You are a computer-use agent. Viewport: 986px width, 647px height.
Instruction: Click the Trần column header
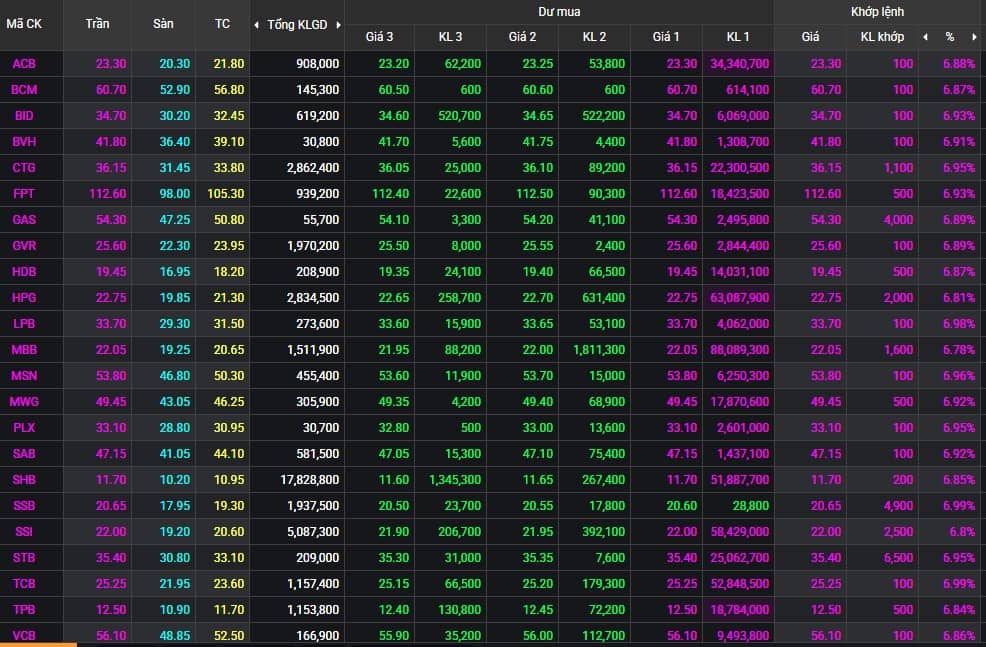tap(97, 24)
